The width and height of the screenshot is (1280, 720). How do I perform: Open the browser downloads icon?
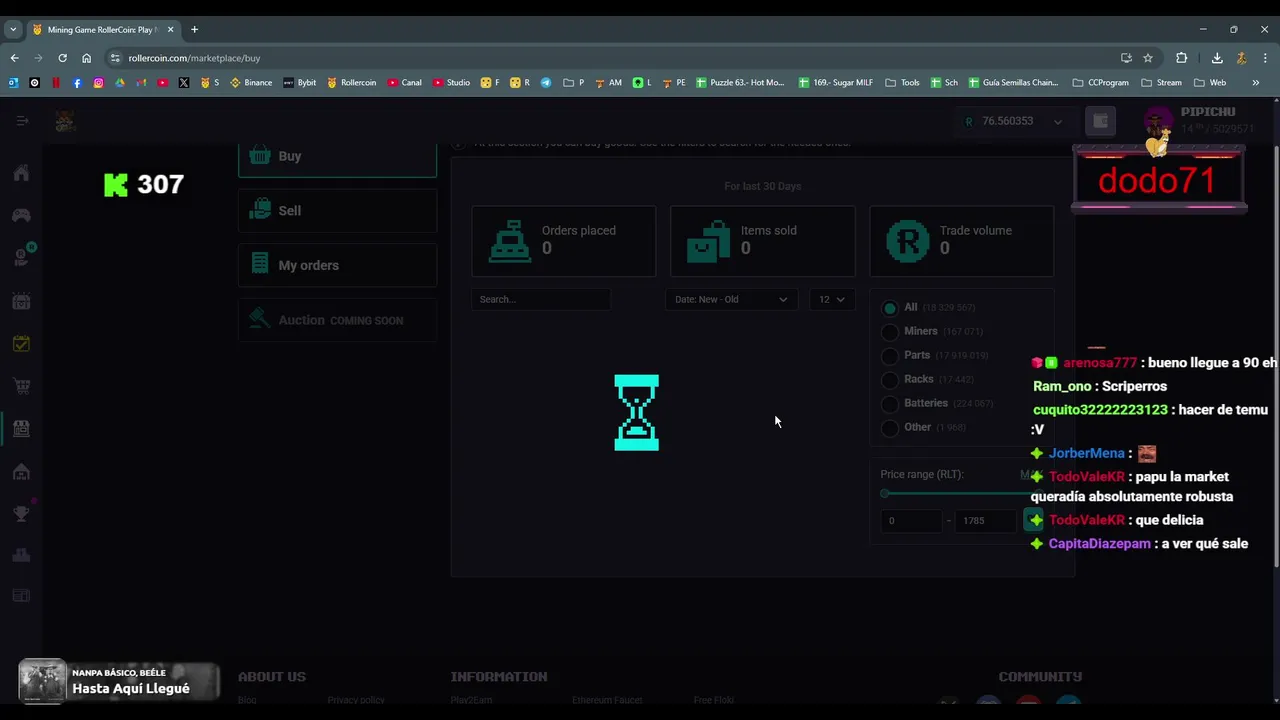[1217, 58]
